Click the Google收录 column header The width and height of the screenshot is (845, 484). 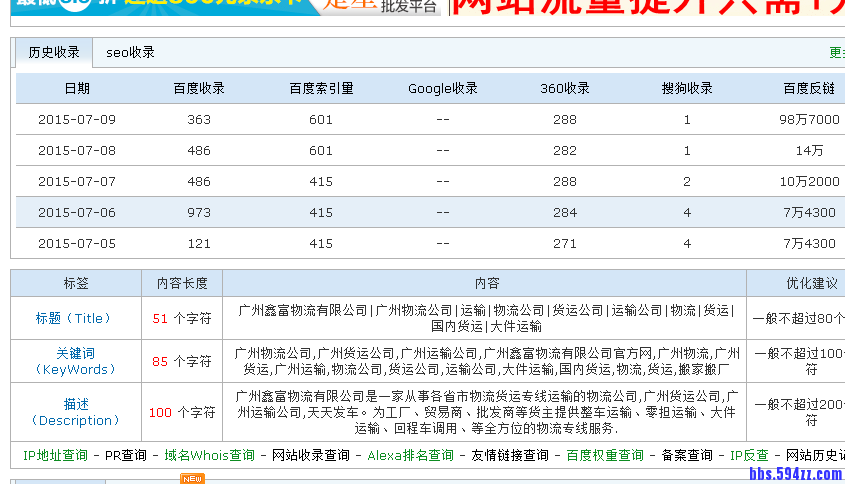click(x=443, y=88)
